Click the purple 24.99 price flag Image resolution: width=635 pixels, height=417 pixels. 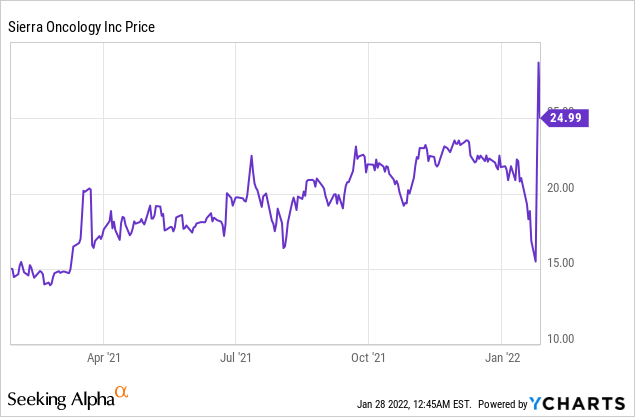tap(565, 118)
